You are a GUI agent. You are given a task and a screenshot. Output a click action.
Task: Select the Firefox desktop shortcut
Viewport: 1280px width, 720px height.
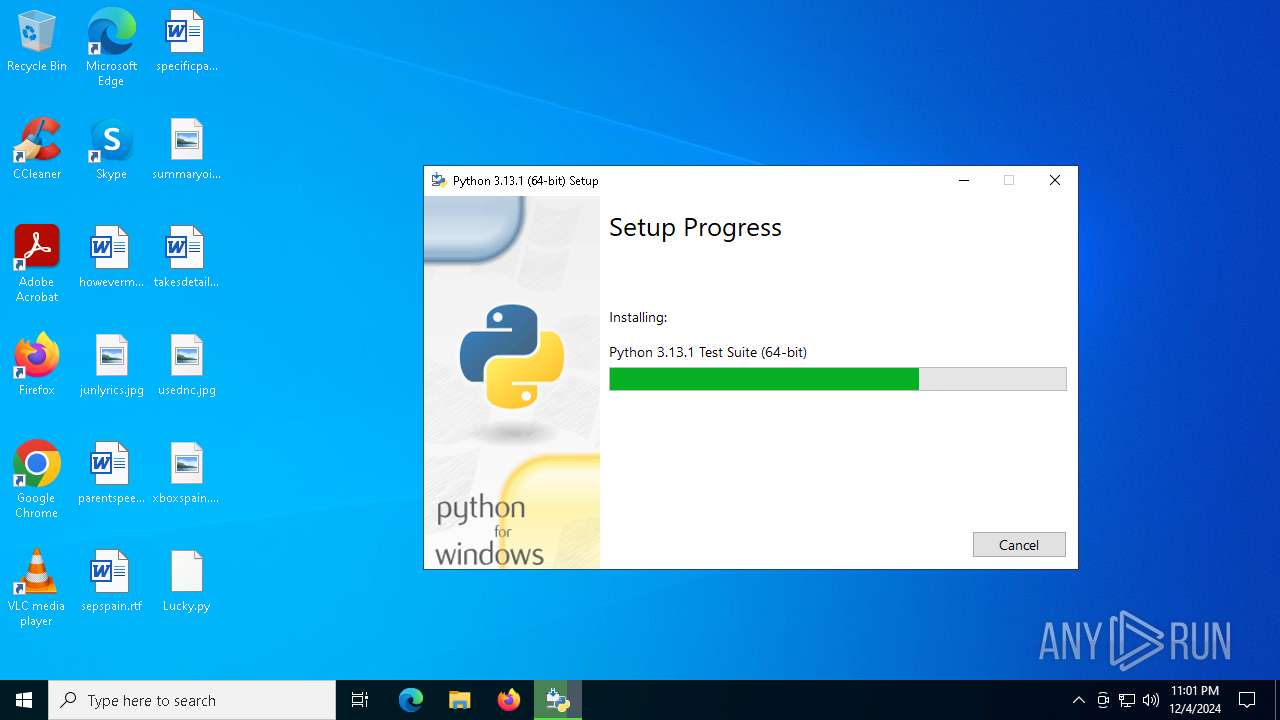37,365
